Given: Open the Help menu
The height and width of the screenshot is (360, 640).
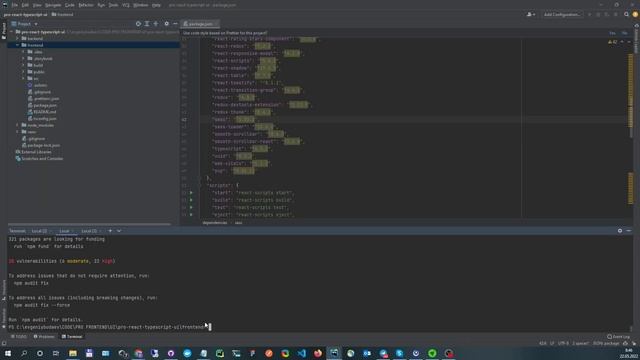Looking at the screenshot, I should [156, 5].
